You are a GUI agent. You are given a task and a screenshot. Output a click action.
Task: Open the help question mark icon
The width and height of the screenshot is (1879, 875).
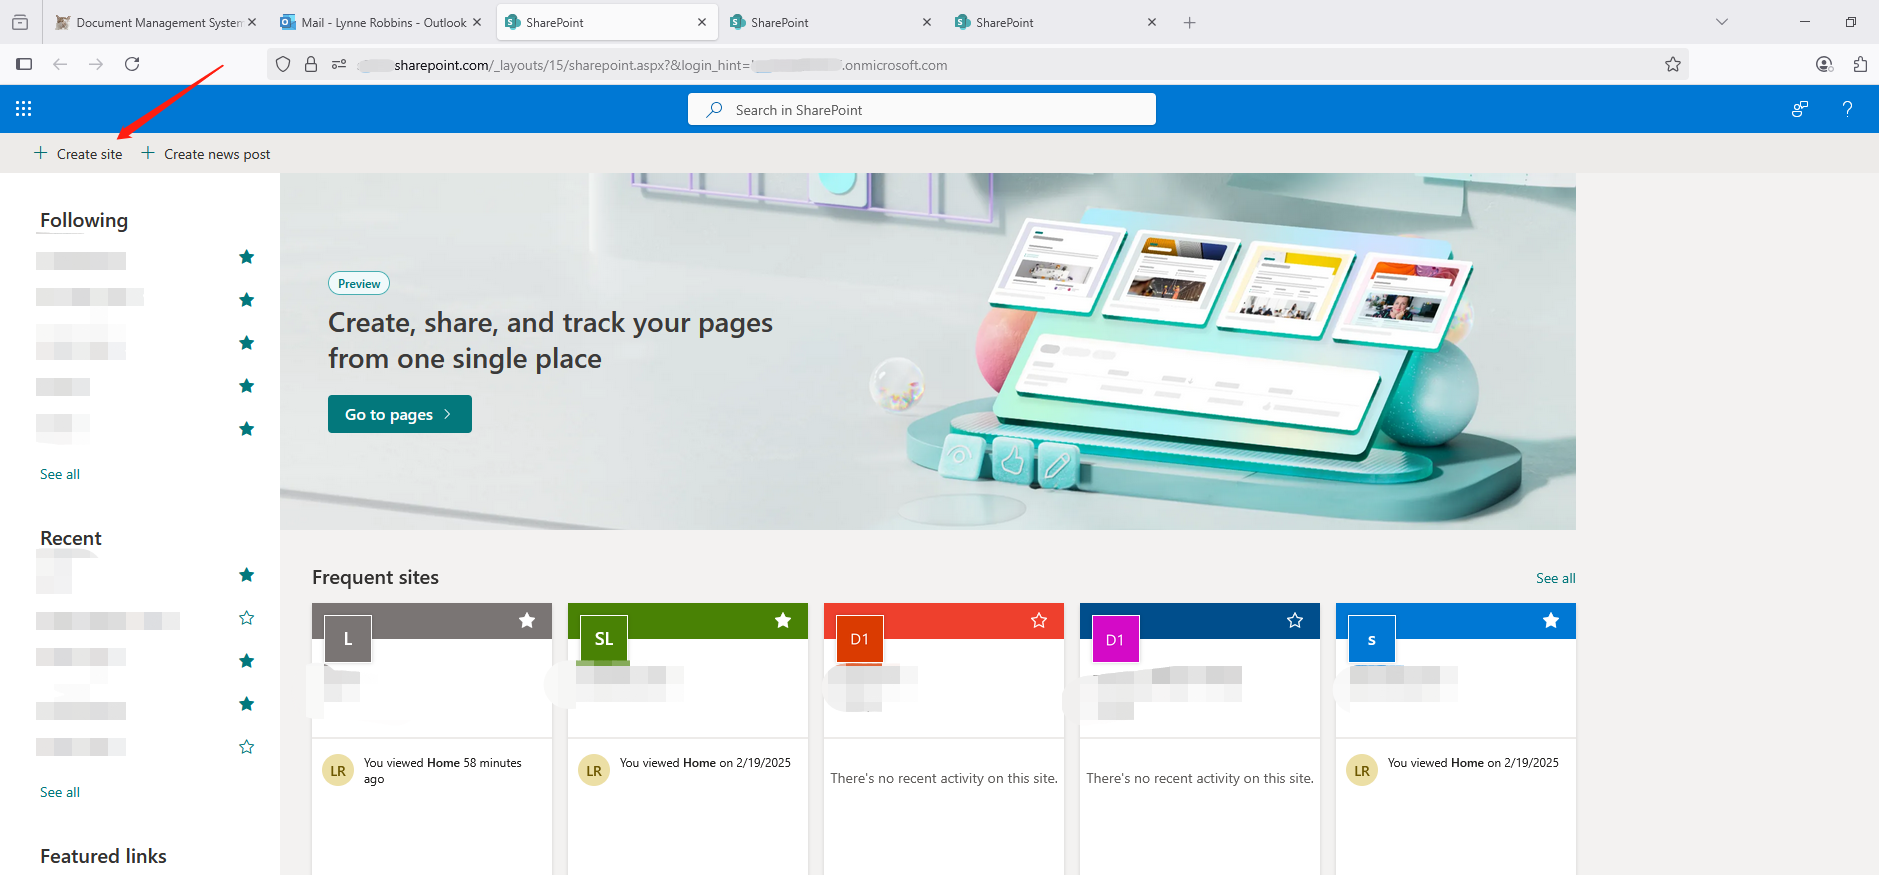[x=1847, y=109]
